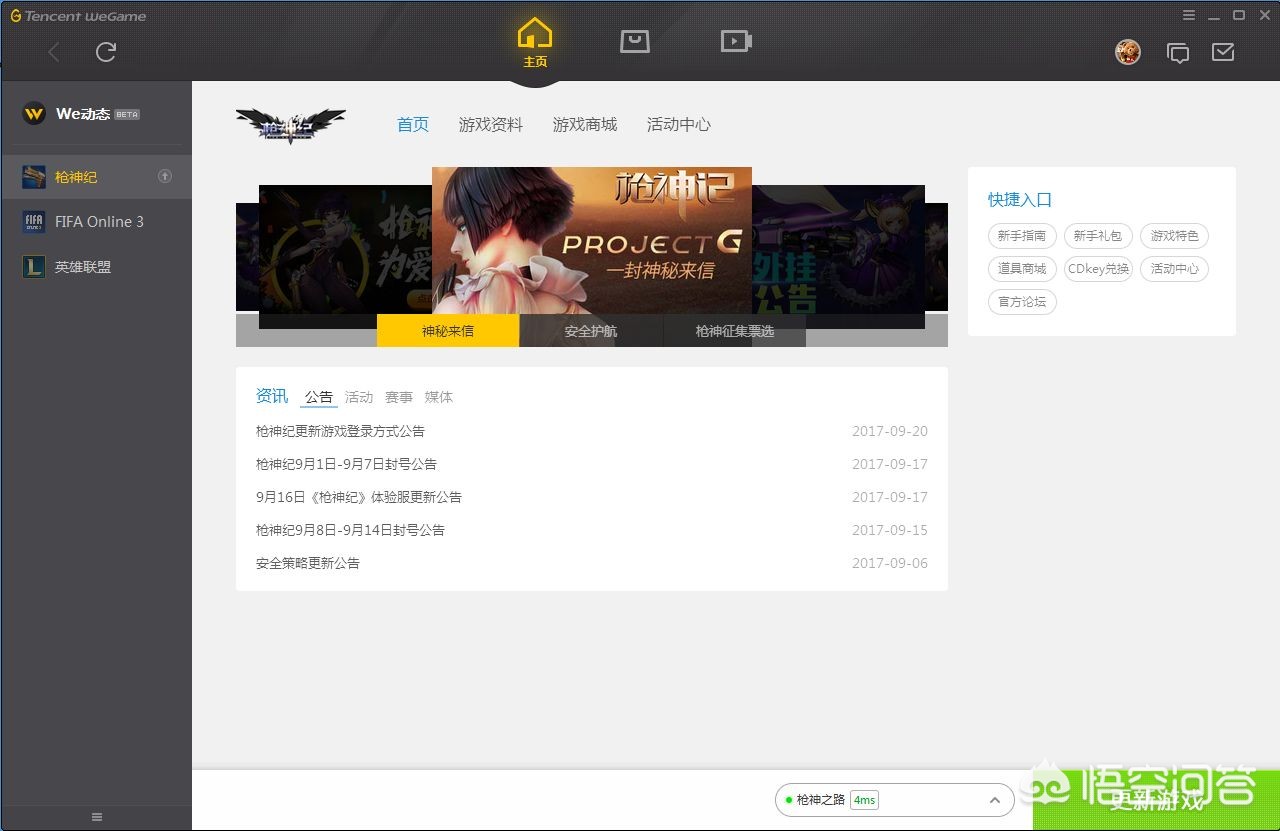Click the 道具商城 quick link
Image resolution: width=1280 pixels, height=831 pixels.
(1022, 269)
